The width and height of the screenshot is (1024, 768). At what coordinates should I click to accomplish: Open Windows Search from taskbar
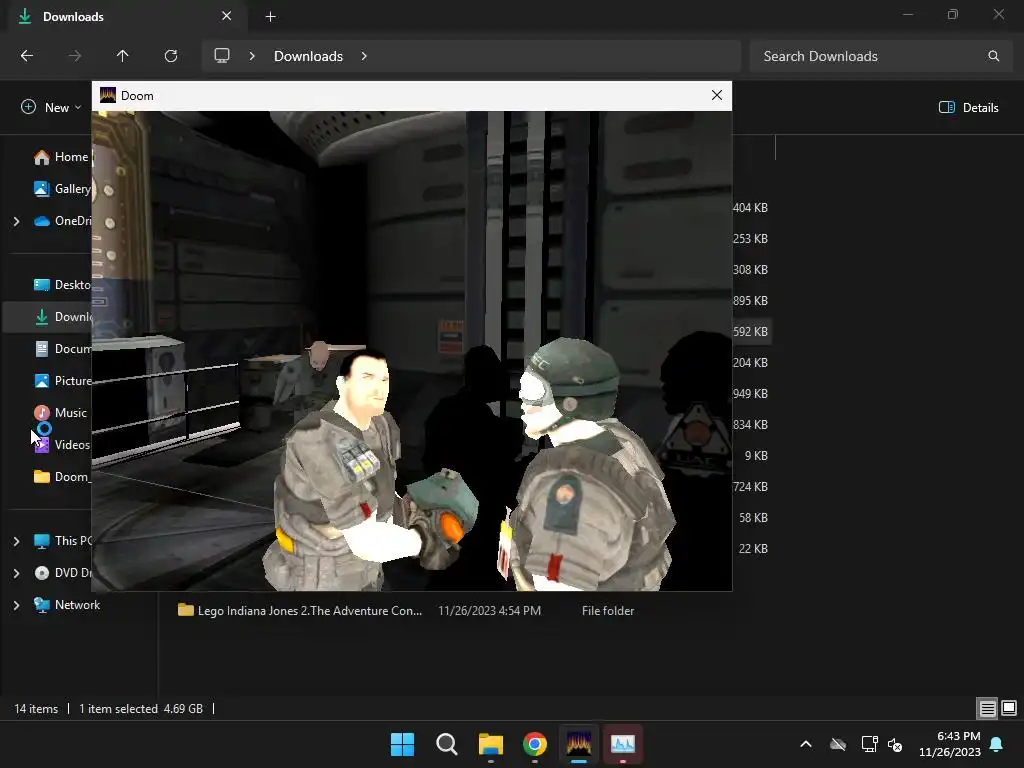click(x=447, y=744)
